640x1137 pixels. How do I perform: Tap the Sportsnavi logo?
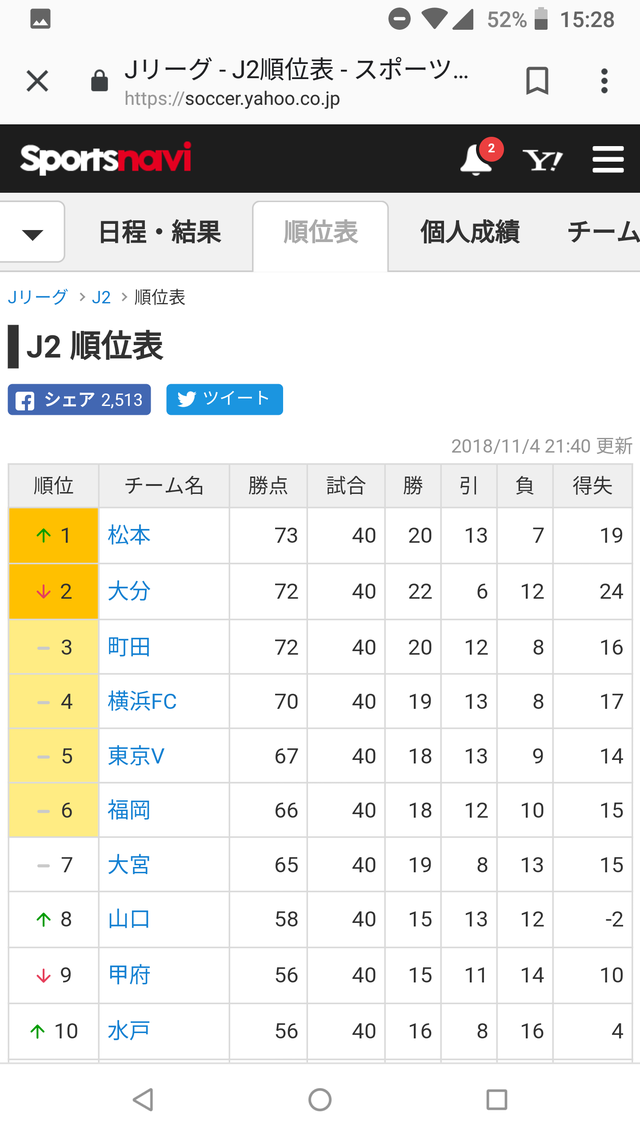tap(106, 159)
